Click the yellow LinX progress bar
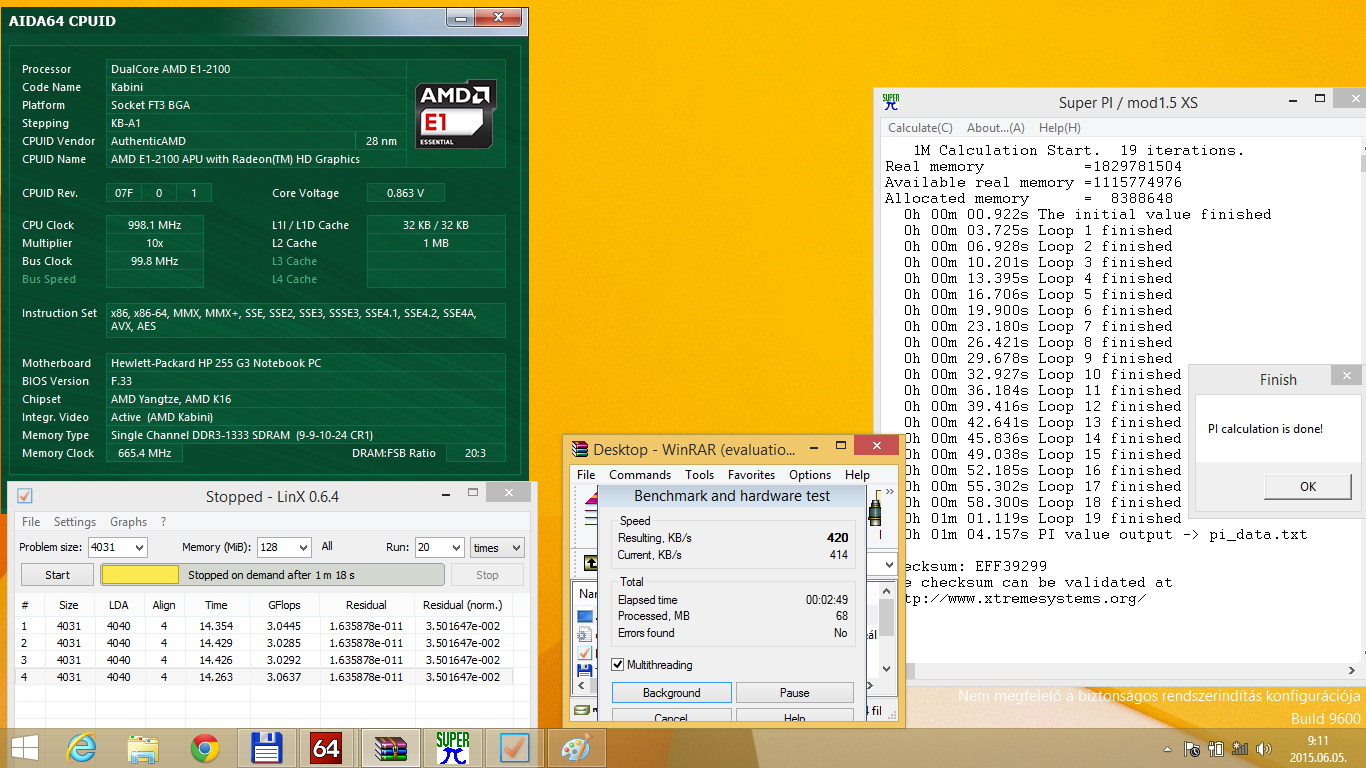 pyautogui.click(x=140, y=575)
